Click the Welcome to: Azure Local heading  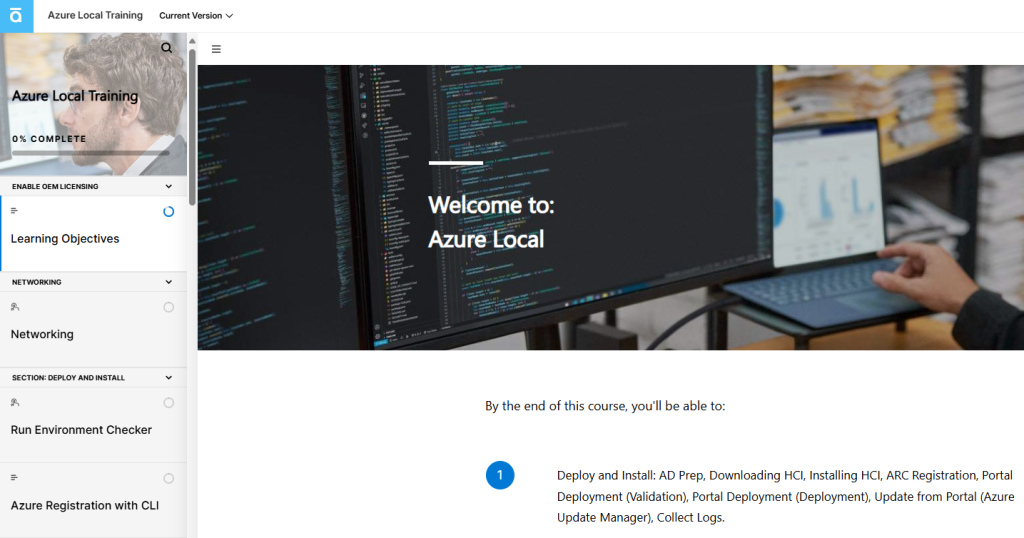pos(491,222)
